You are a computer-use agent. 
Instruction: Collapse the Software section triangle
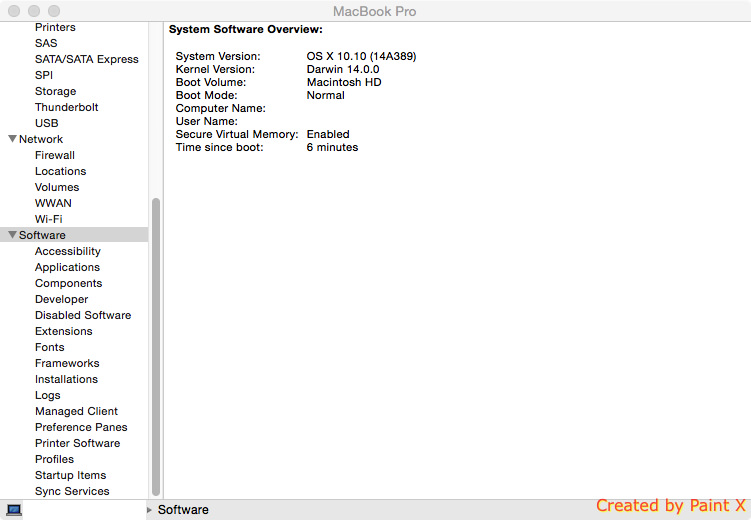click(x=12, y=235)
